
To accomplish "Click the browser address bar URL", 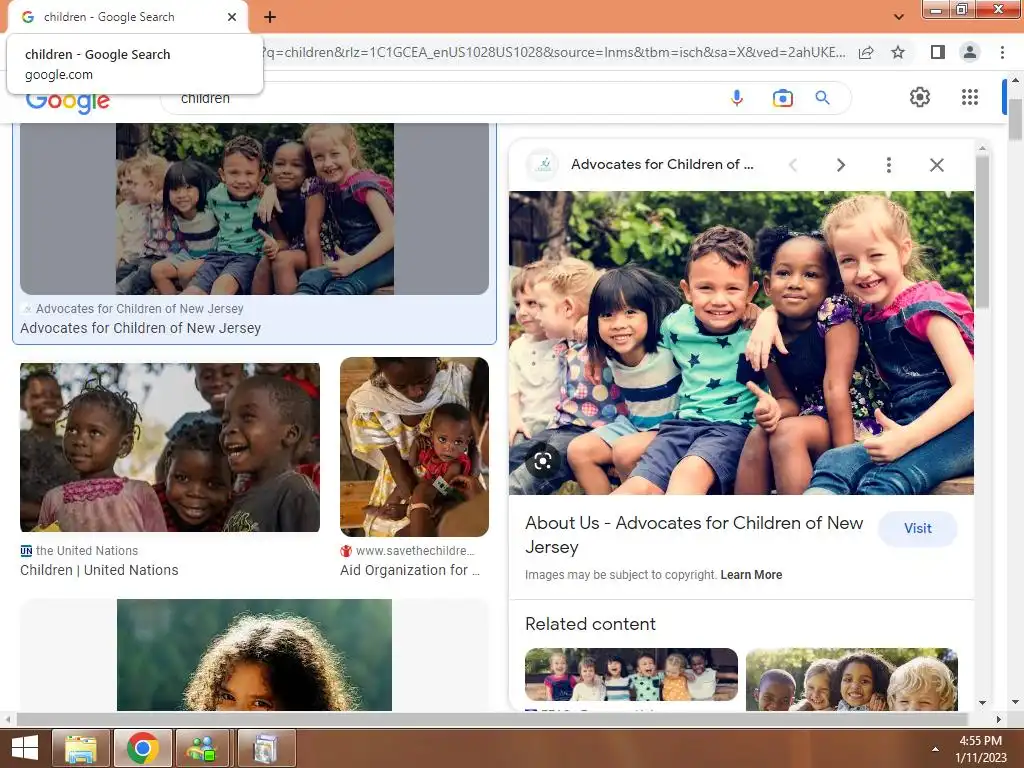I will click(x=554, y=52).
